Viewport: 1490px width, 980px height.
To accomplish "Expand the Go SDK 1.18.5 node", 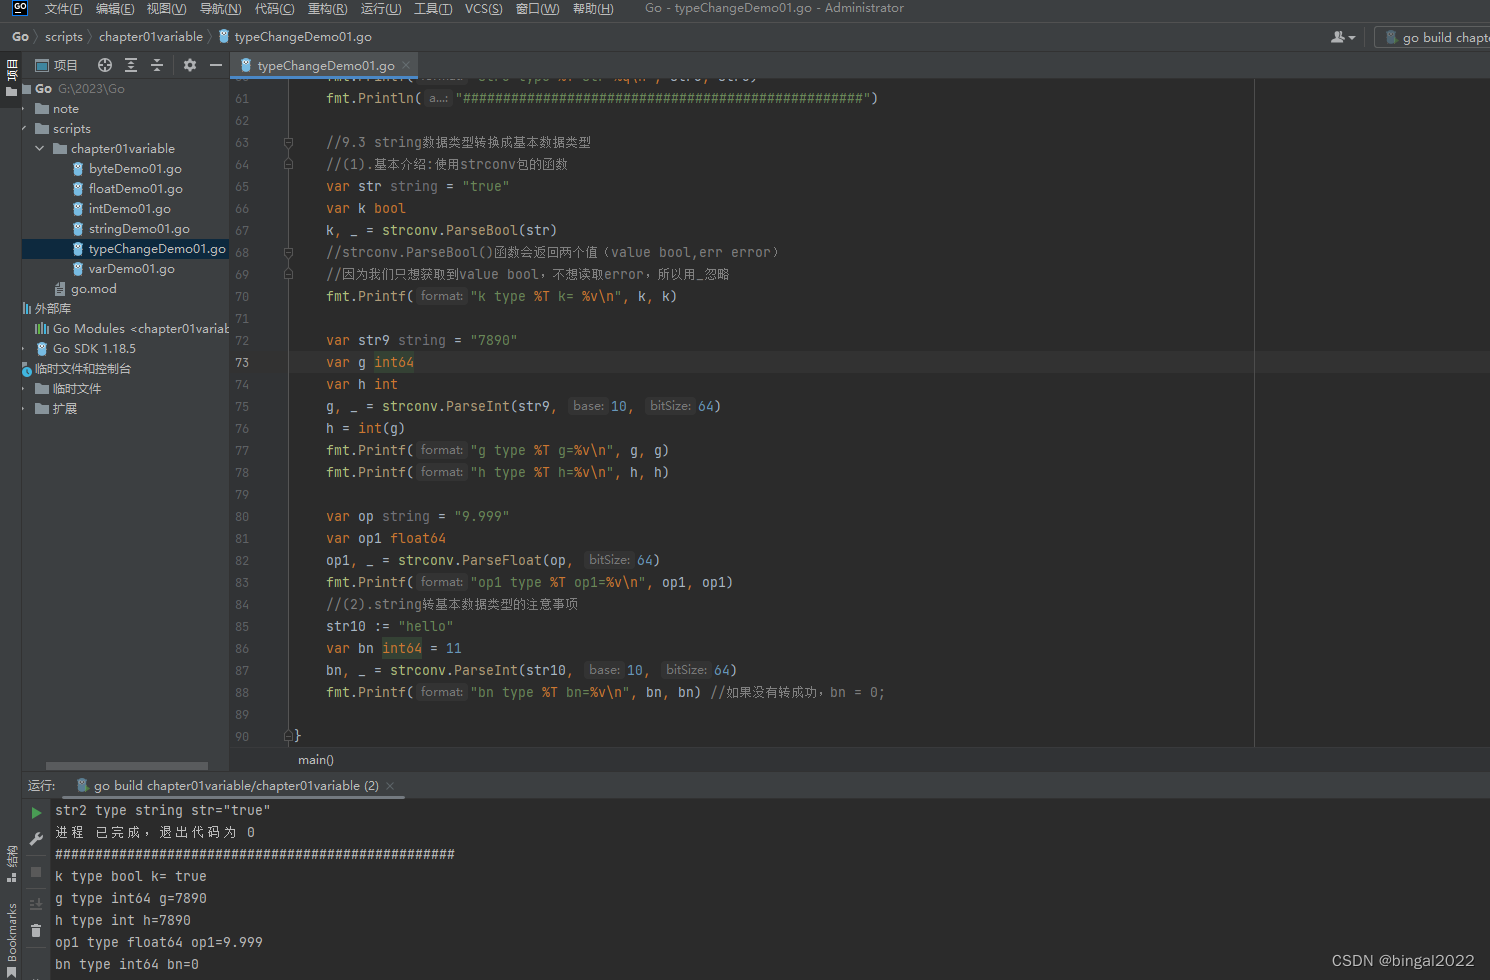I will tap(24, 349).
